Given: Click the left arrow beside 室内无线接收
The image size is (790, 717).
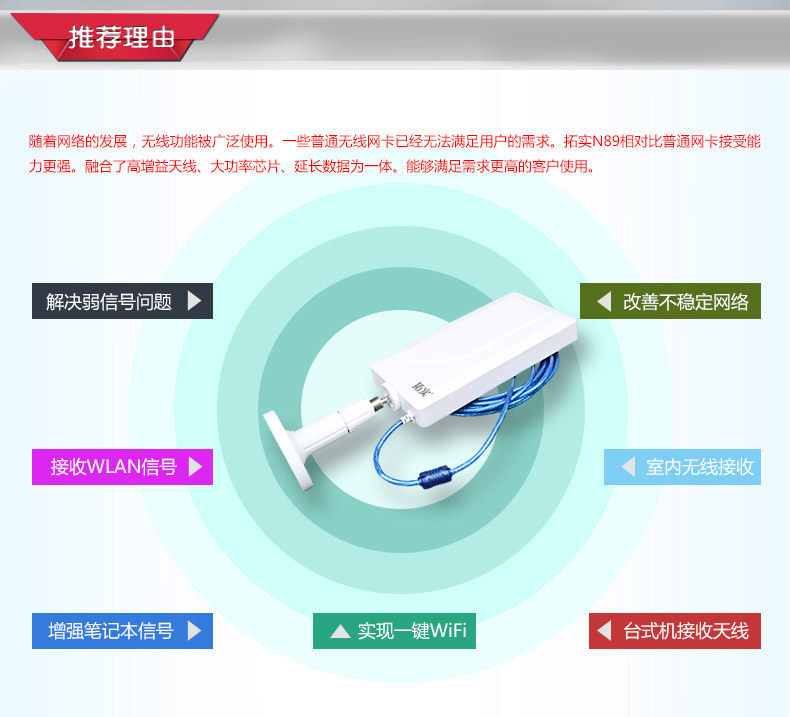Looking at the screenshot, I should [x=628, y=467].
